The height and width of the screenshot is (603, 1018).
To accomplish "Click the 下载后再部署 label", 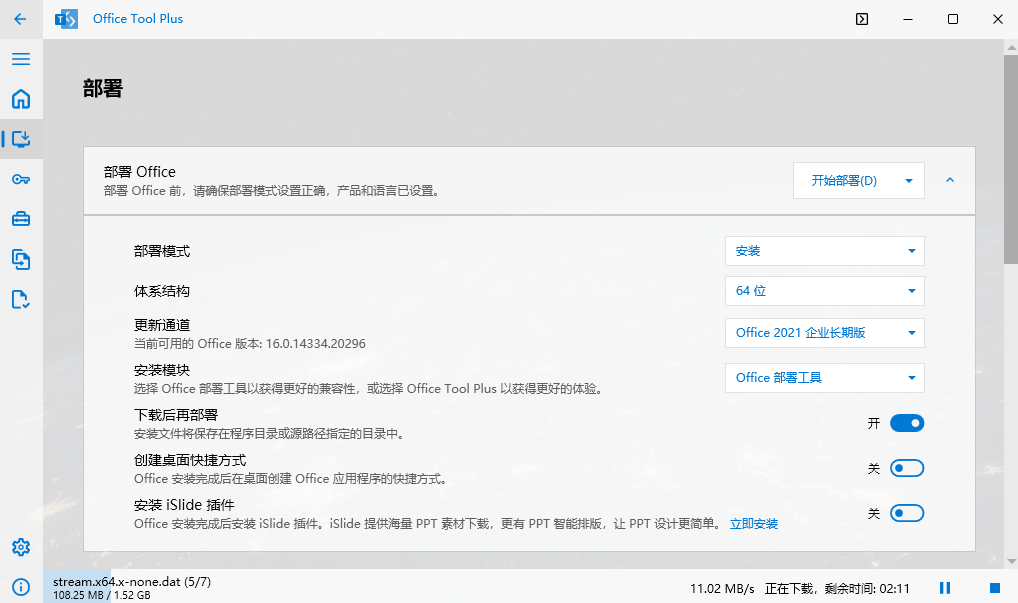I will tap(176, 415).
